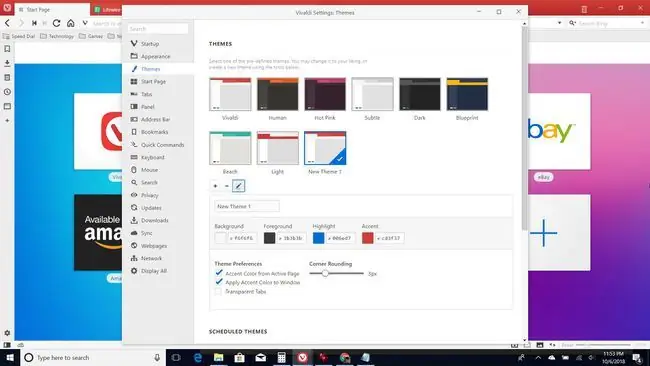Screen dimensions: 650x366
Task: Open the Highlight color swatch picker
Action: click(x=318, y=238)
